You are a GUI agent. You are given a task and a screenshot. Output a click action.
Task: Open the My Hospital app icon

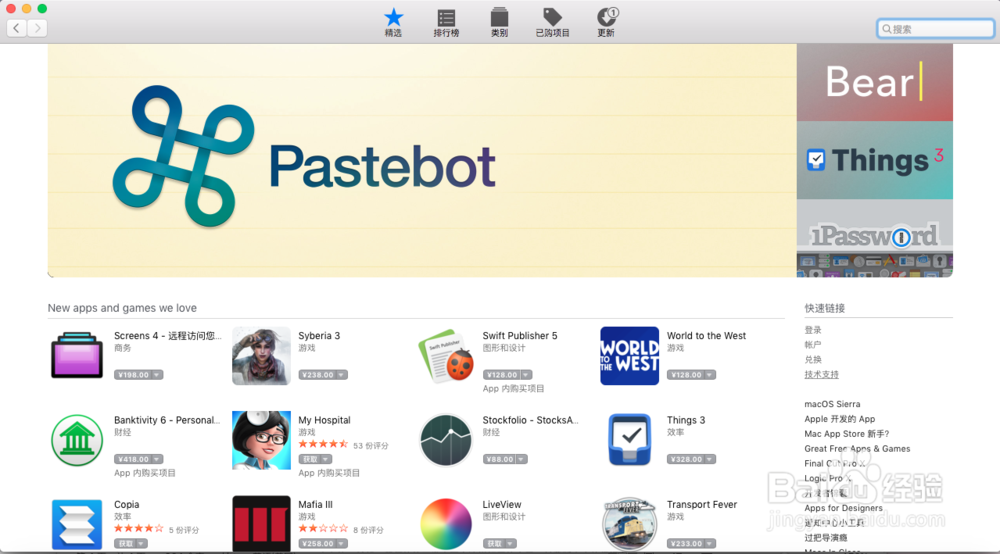[x=261, y=441]
